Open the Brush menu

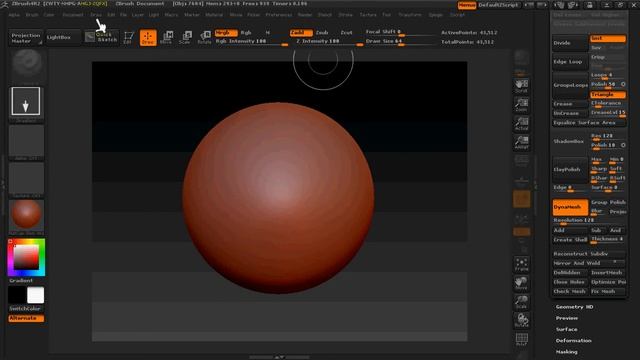[x=32, y=15]
